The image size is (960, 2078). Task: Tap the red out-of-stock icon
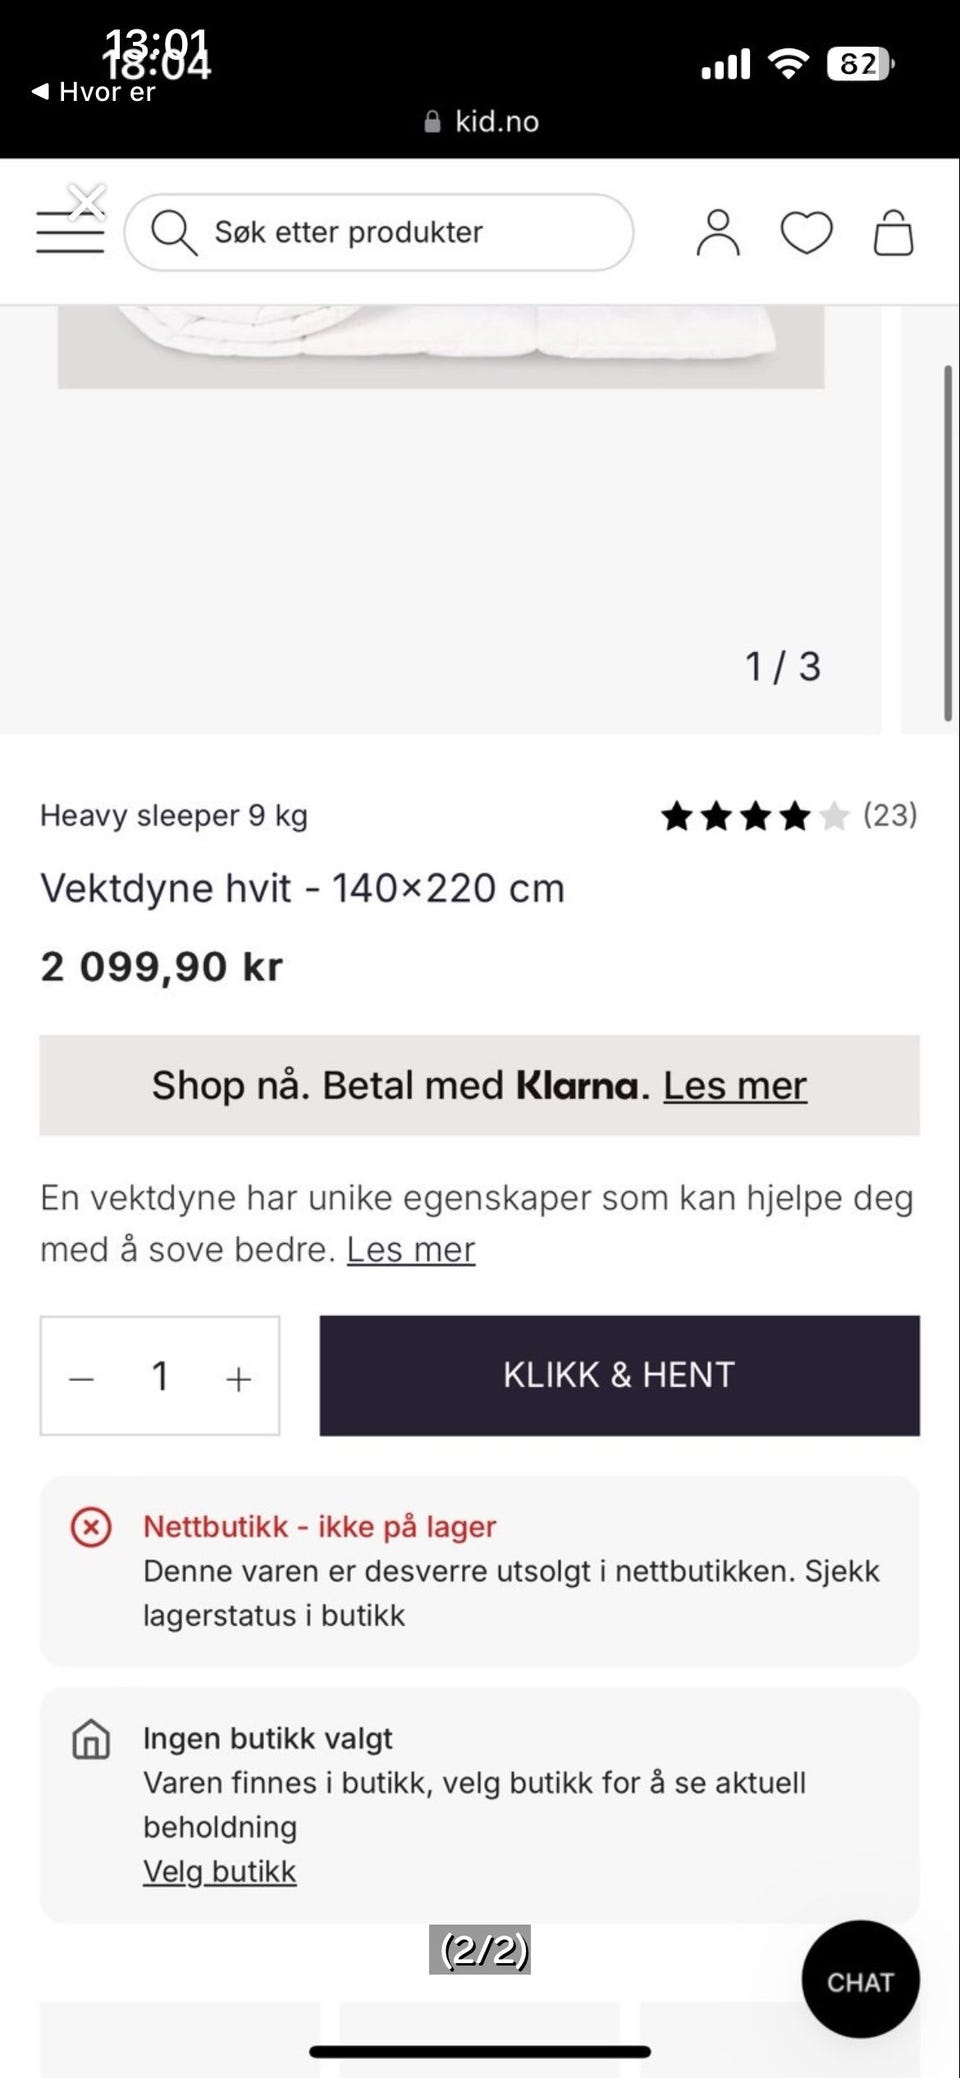coord(91,1527)
